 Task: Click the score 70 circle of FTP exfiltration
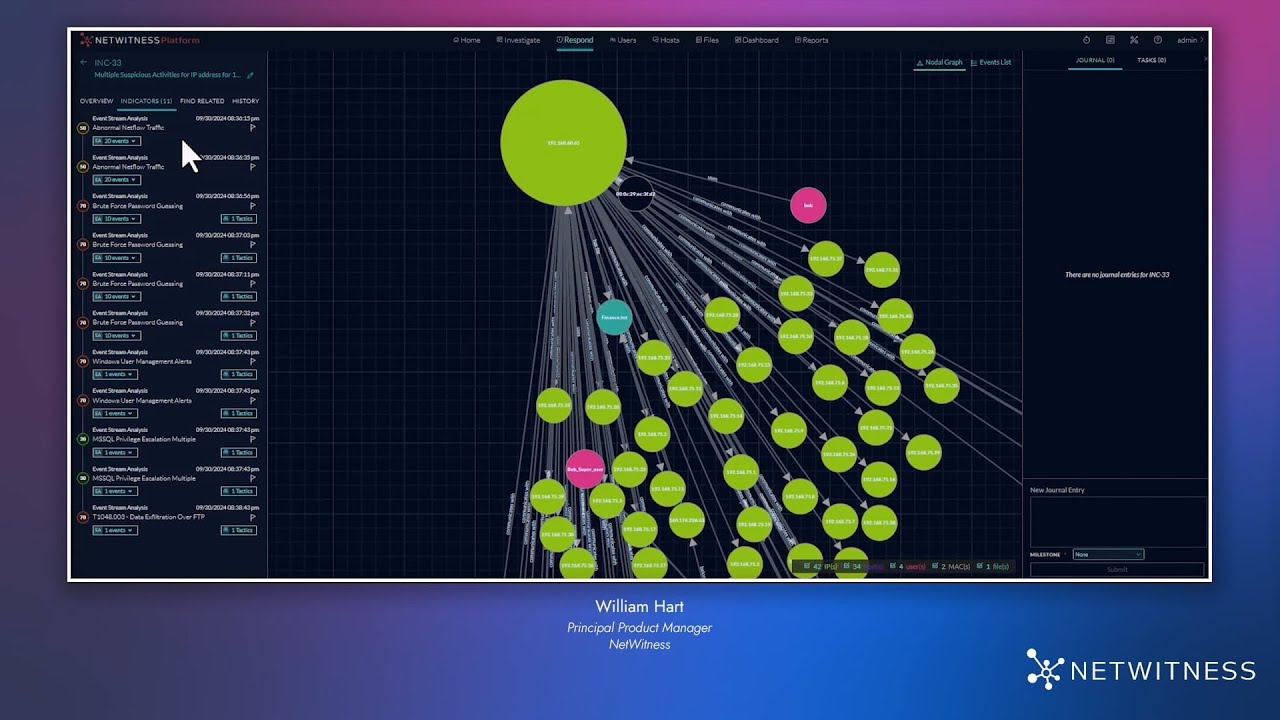[x=83, y=517]
